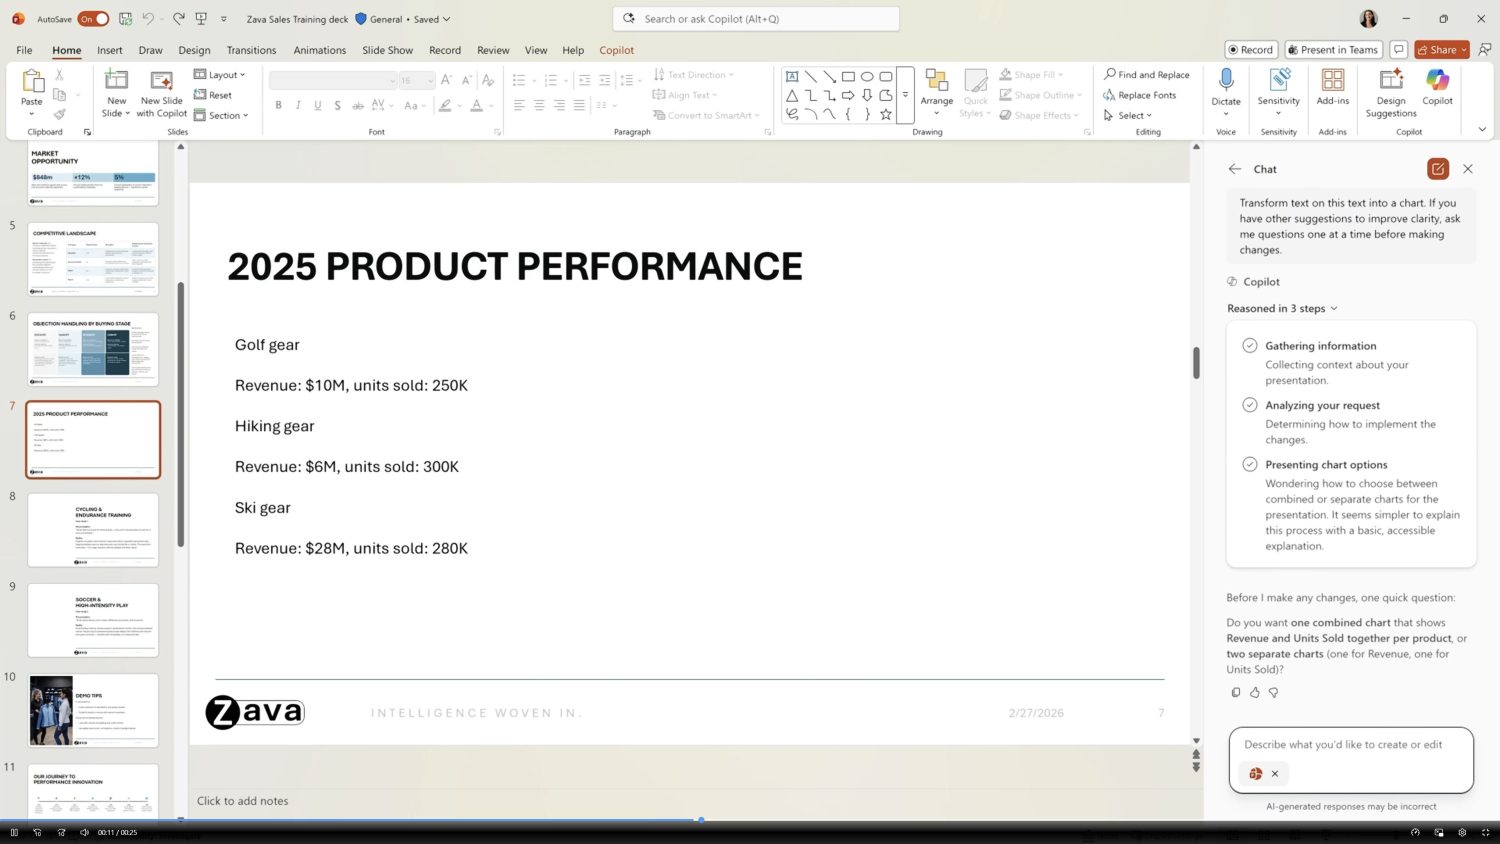The image size is (1500, 844).
Task: Click the Share button
Action: pyautogui.click(x=1439, y=50)
